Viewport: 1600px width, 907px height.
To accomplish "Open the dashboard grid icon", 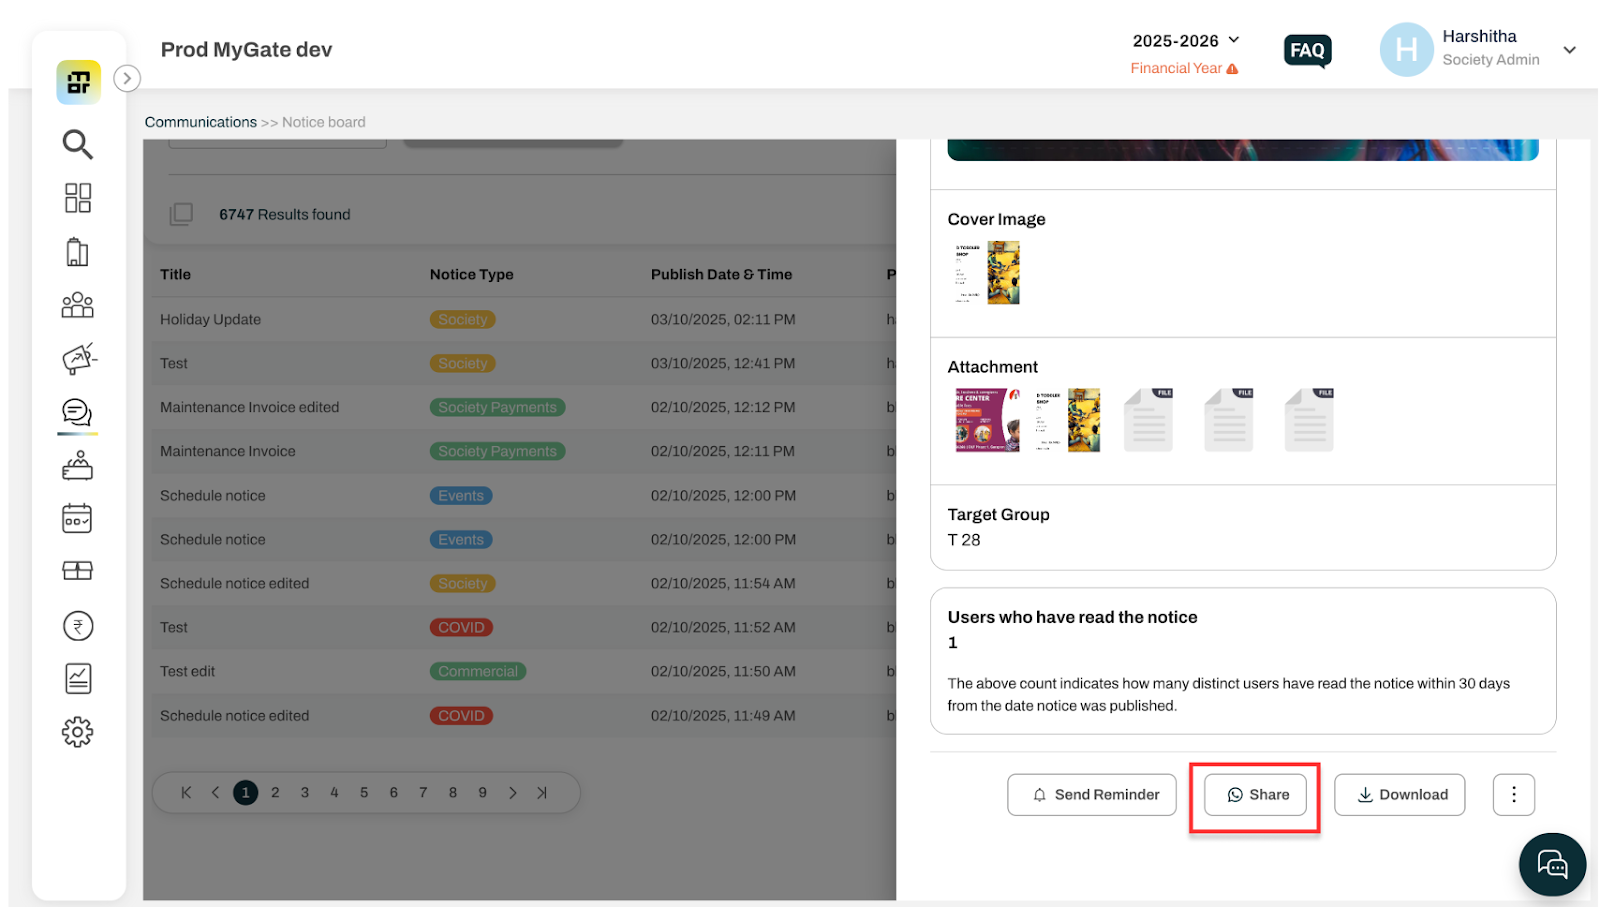I will pos(77,198).
